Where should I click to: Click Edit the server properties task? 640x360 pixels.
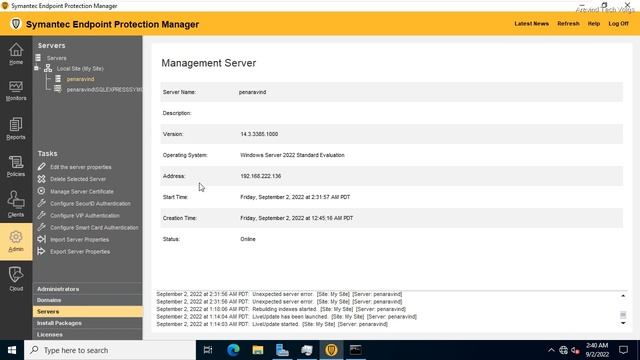click(x=80, y=167)
